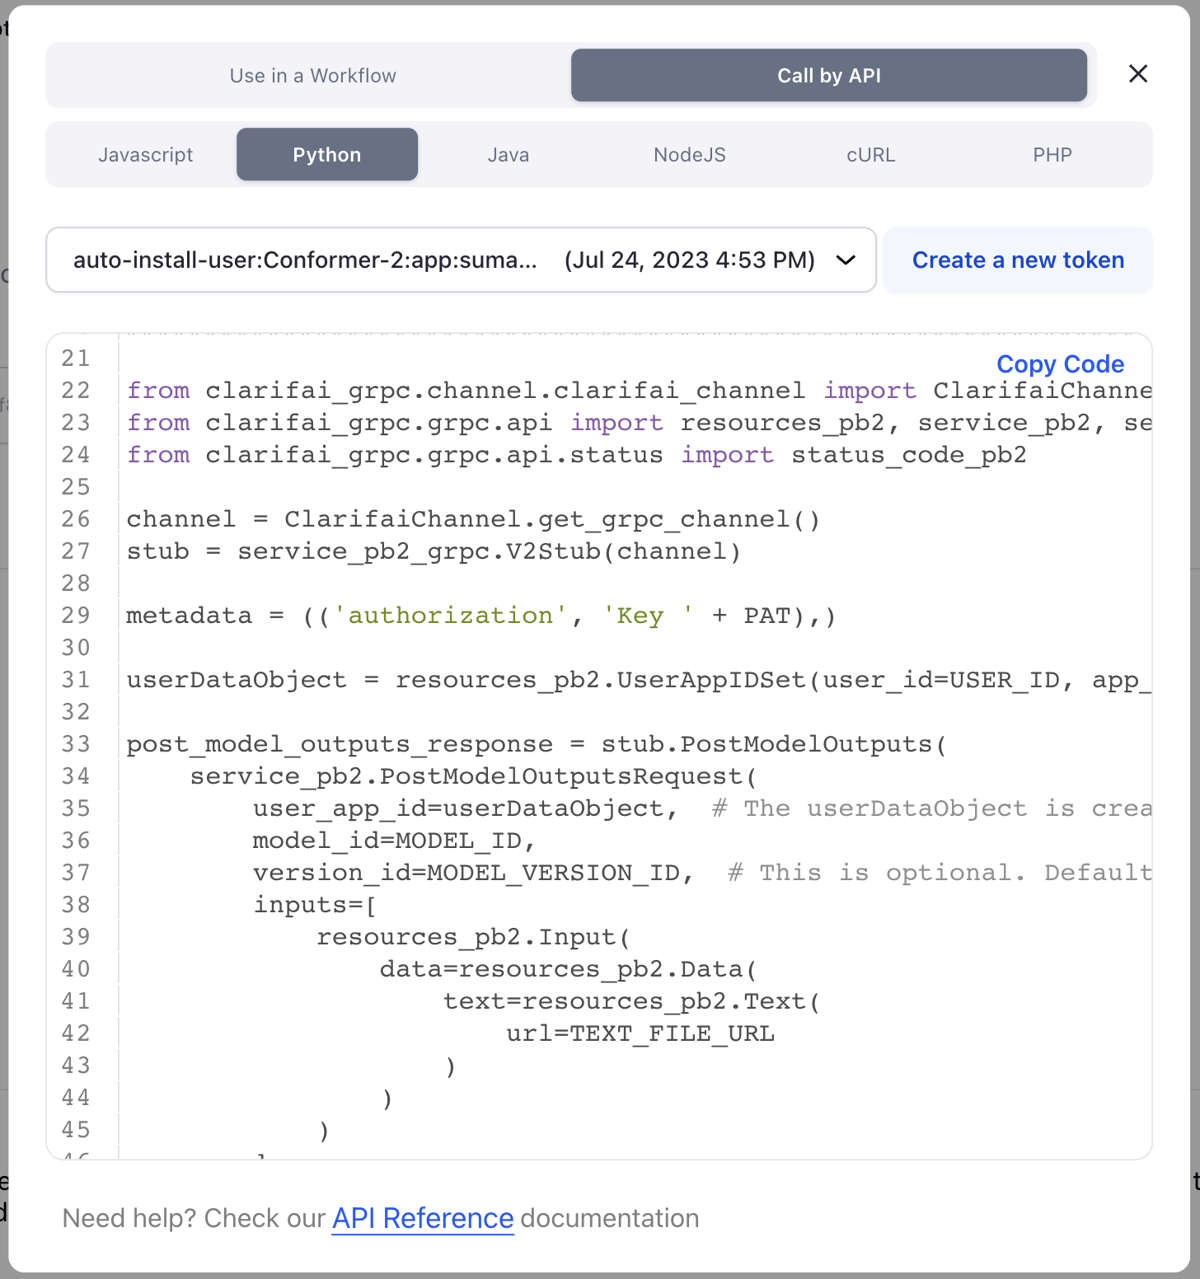Screen dimensions: 1200x1279
Task: Show the PHP code sample
Action: click(1051, 154)
